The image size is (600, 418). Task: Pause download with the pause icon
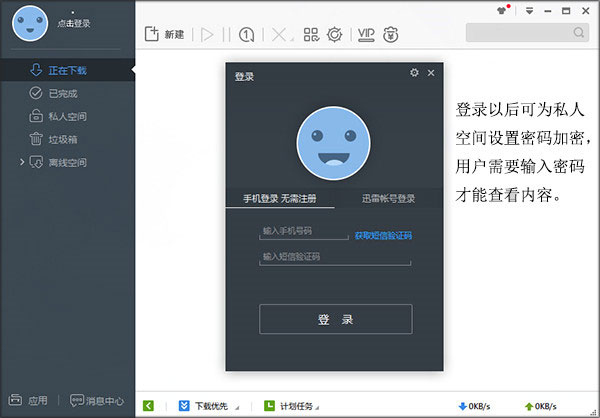[227, 35]
